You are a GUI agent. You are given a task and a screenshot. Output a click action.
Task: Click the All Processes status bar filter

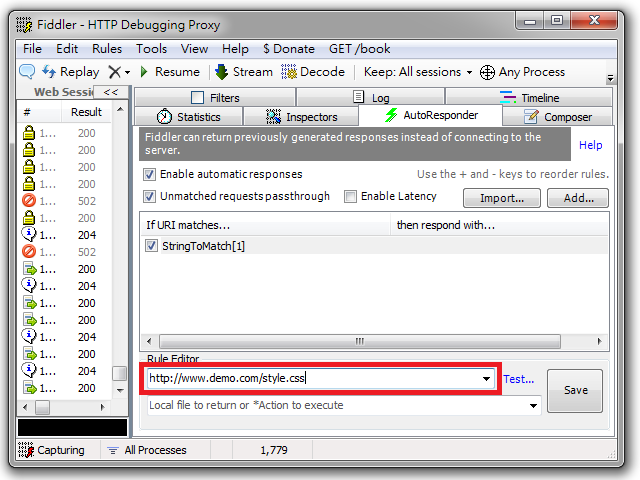coord(147,450)
